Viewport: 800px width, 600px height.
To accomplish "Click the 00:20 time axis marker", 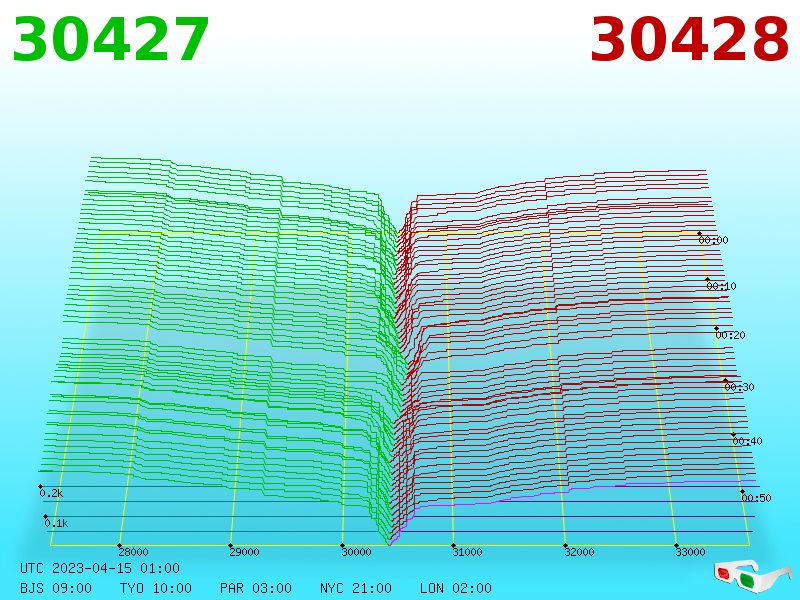I will 731,335.
